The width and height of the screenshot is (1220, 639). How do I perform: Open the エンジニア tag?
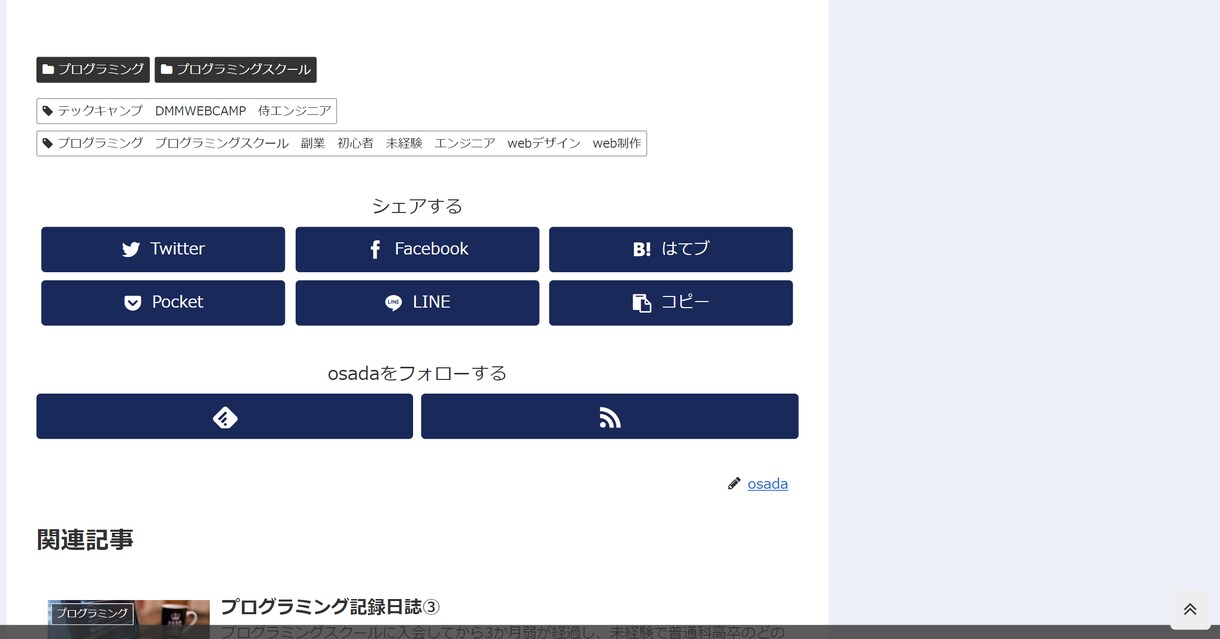point(465,143)
